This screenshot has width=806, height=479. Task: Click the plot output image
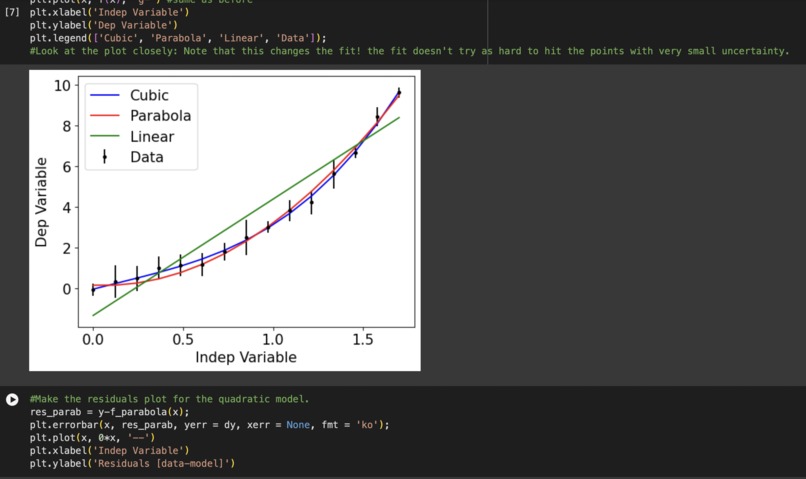[225, 220]
